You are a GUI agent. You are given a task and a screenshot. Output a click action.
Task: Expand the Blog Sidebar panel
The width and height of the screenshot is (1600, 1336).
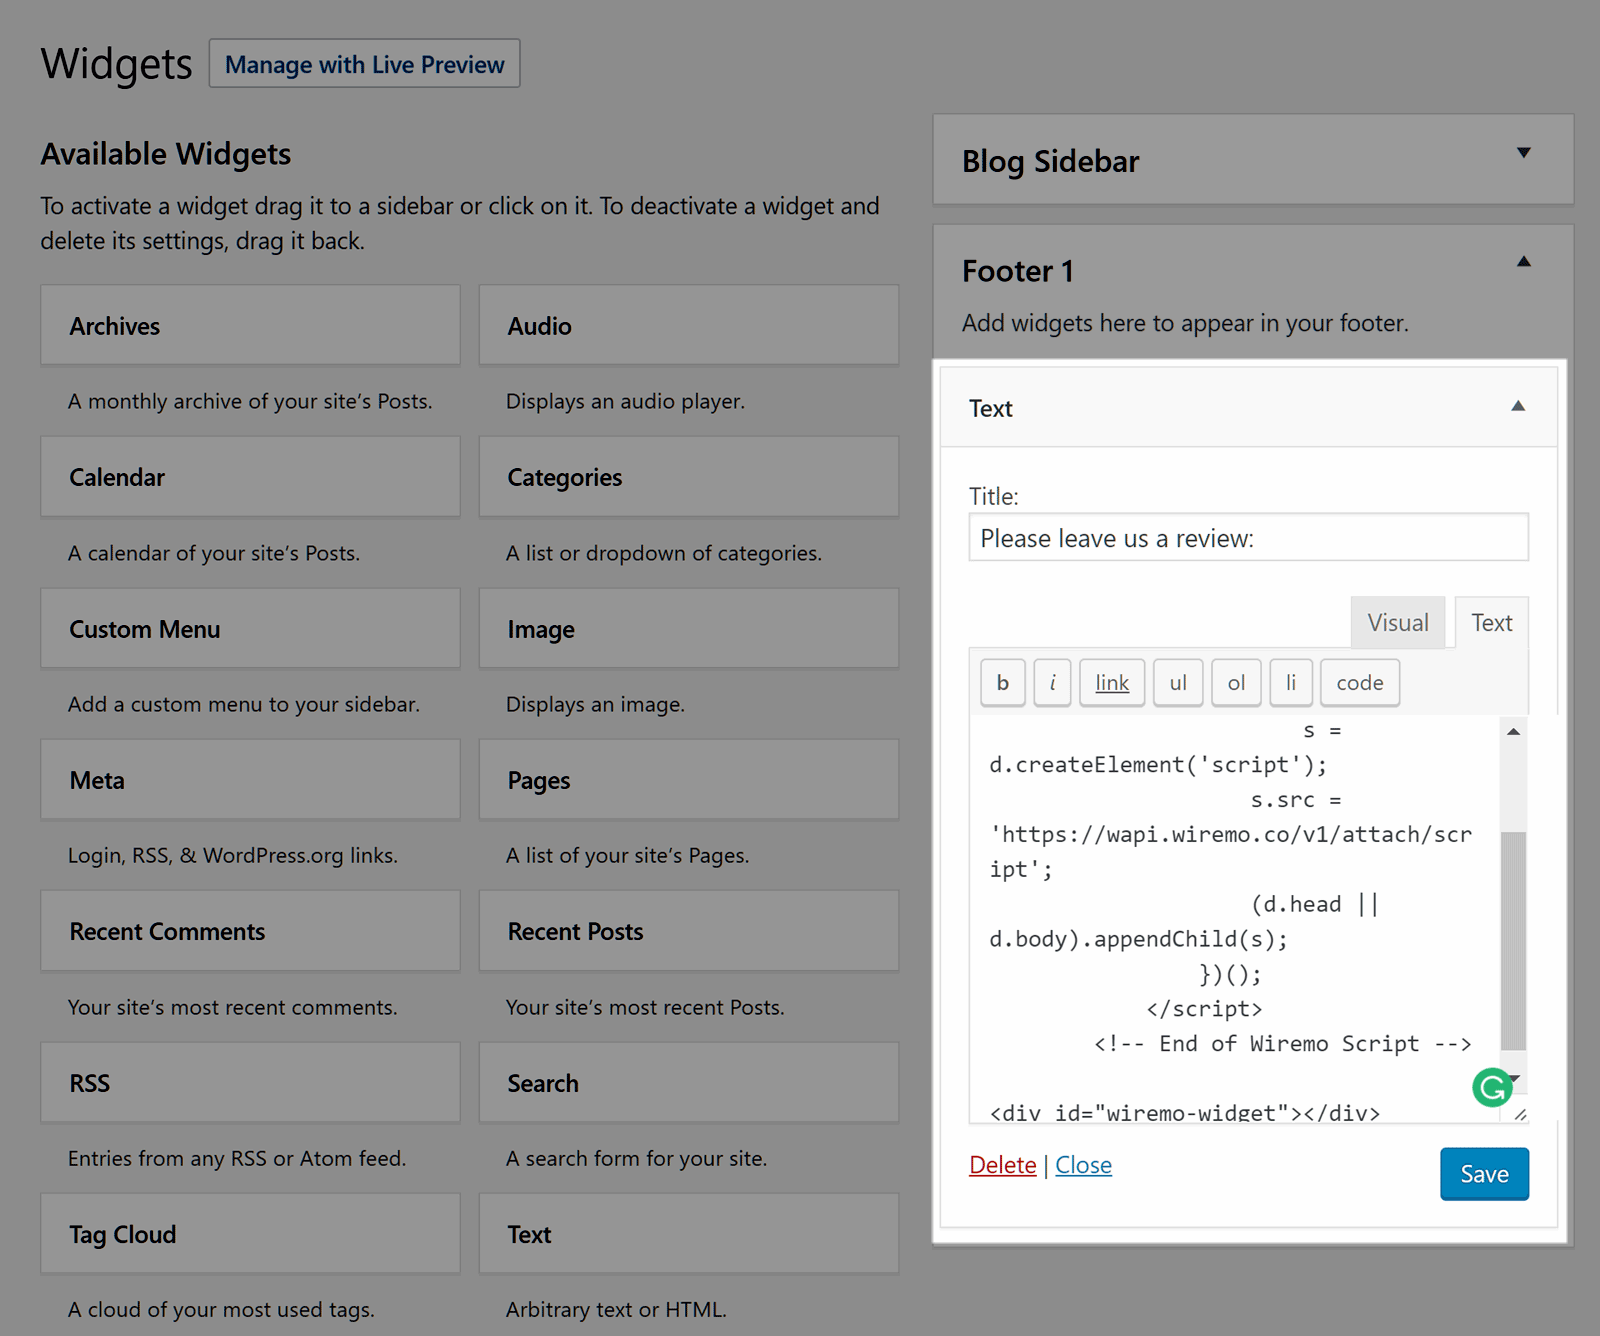point(1523,153)
